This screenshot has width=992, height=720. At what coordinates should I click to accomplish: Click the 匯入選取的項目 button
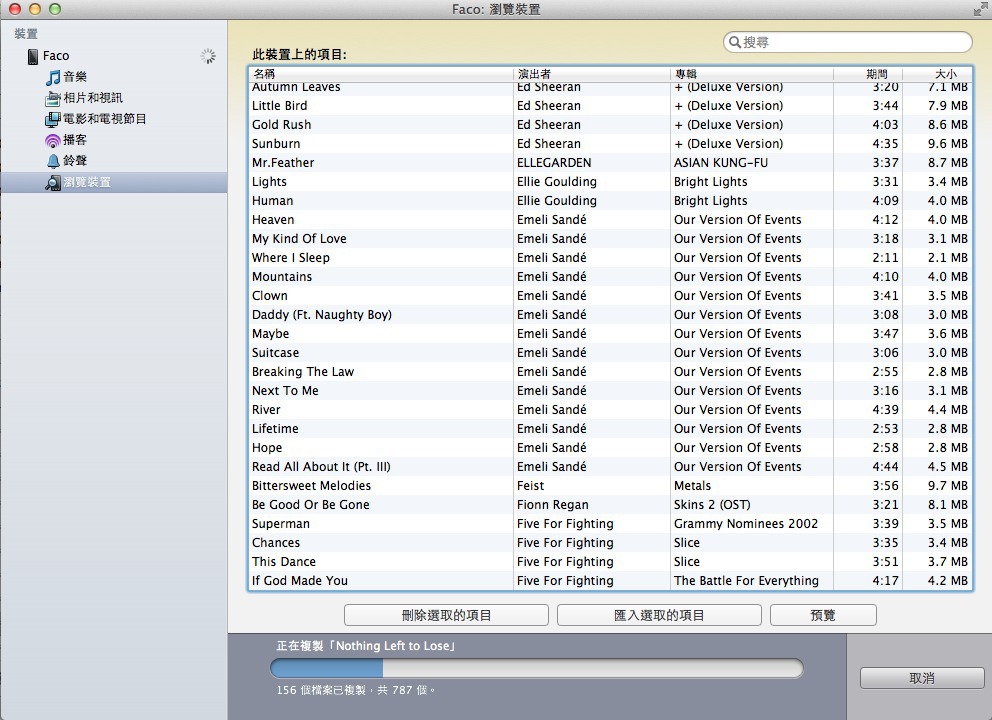pyautogui.click(x=659, y=615)
